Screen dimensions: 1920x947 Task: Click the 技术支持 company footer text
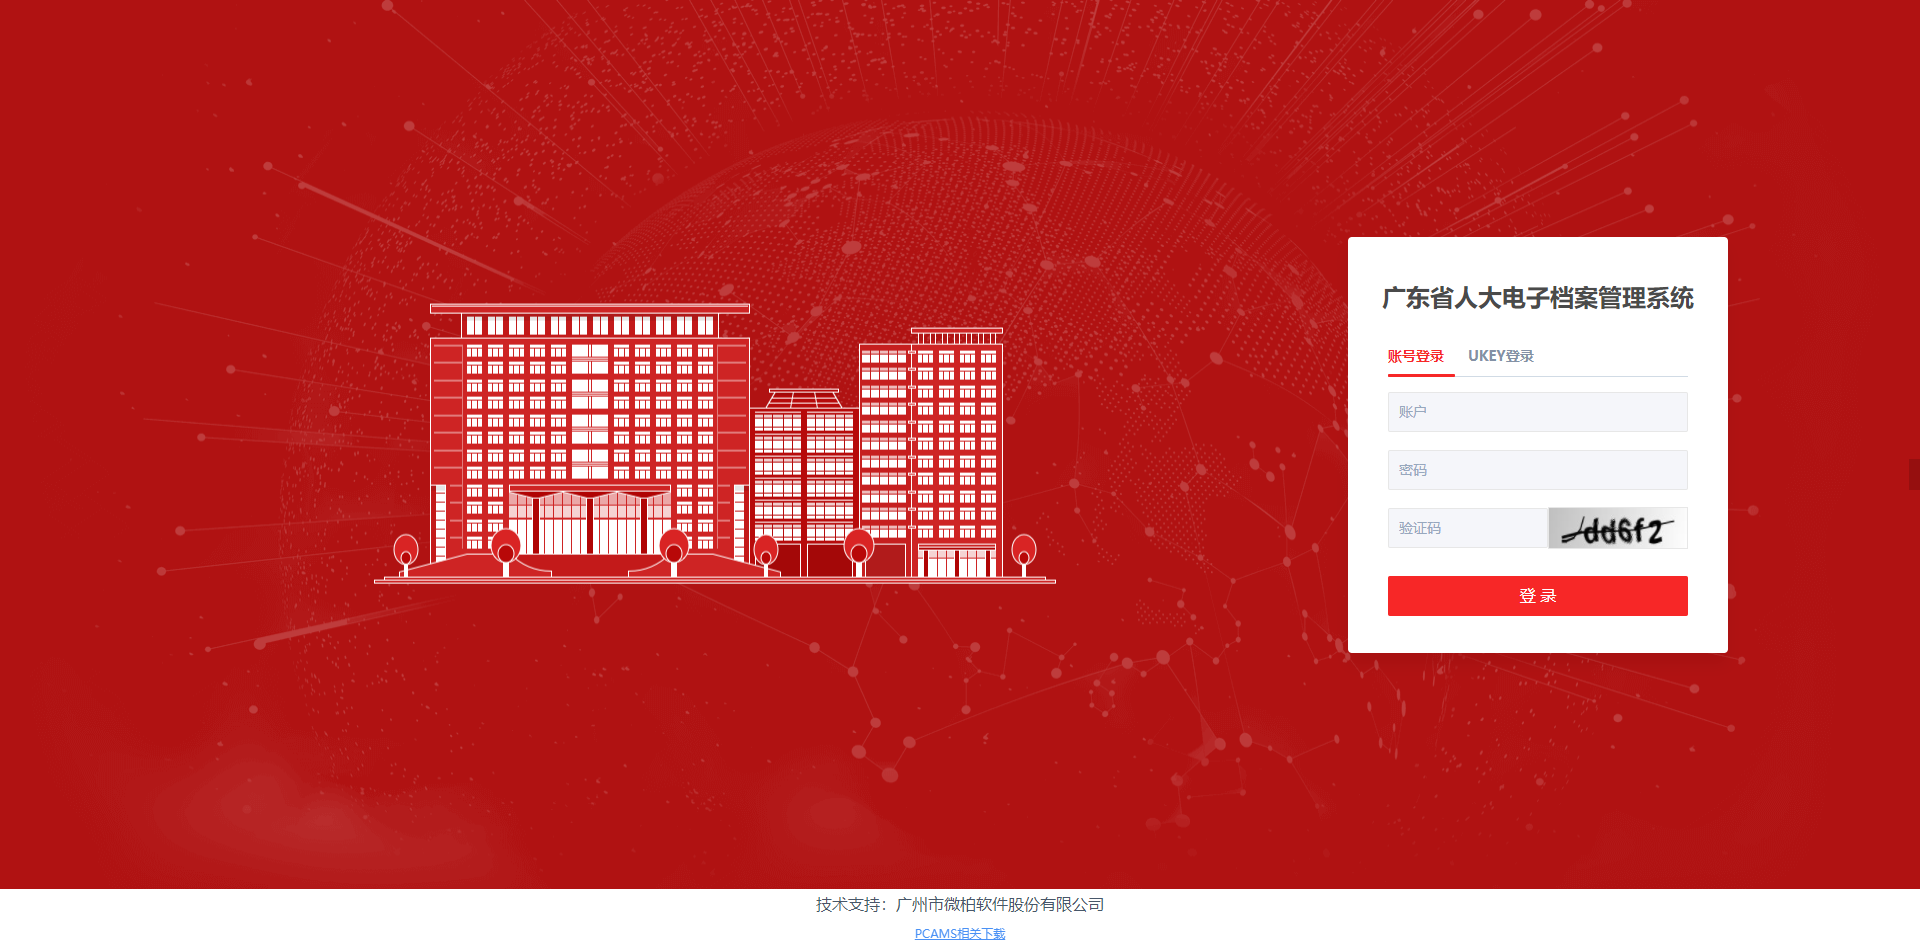[959, 904]
